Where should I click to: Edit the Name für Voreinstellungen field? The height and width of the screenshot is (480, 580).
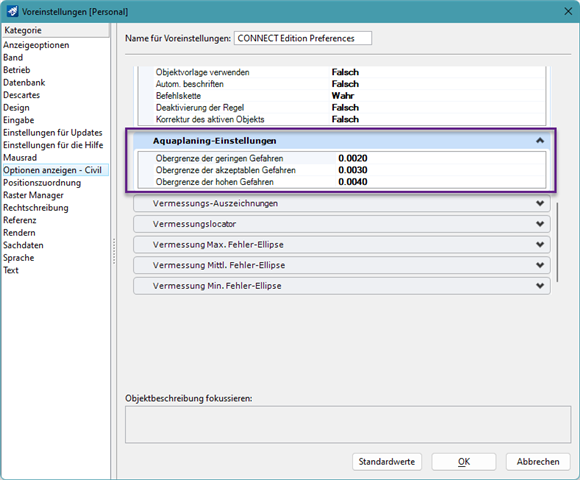tap(303, 38)
